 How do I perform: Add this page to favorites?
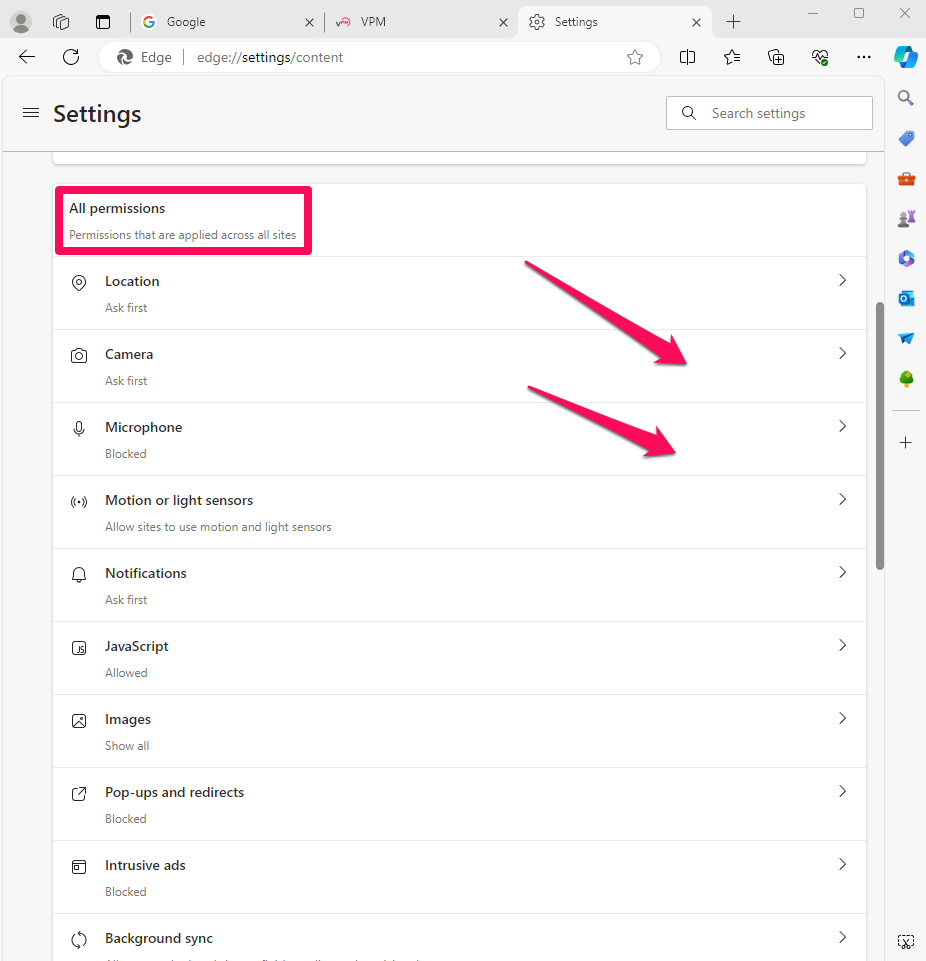coord(635,57)
